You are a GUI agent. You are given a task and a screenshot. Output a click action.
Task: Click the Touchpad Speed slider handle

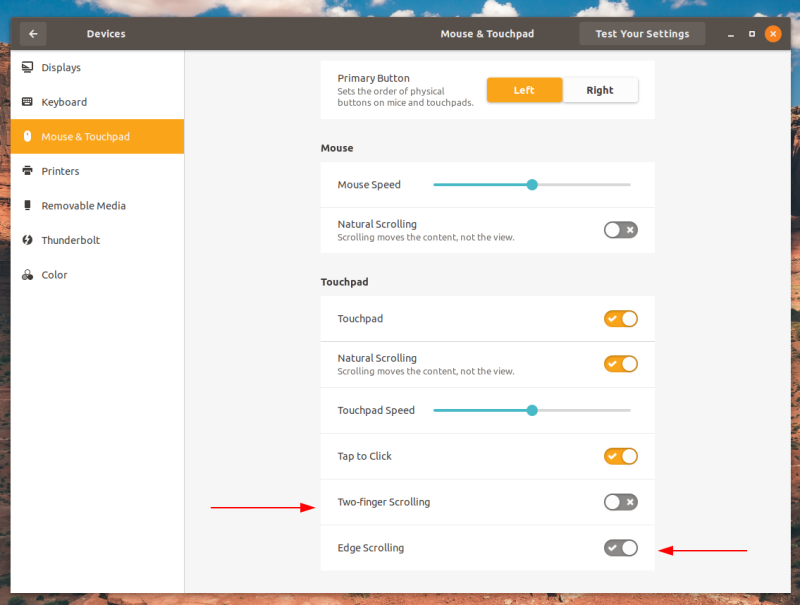tap(532, 410)
